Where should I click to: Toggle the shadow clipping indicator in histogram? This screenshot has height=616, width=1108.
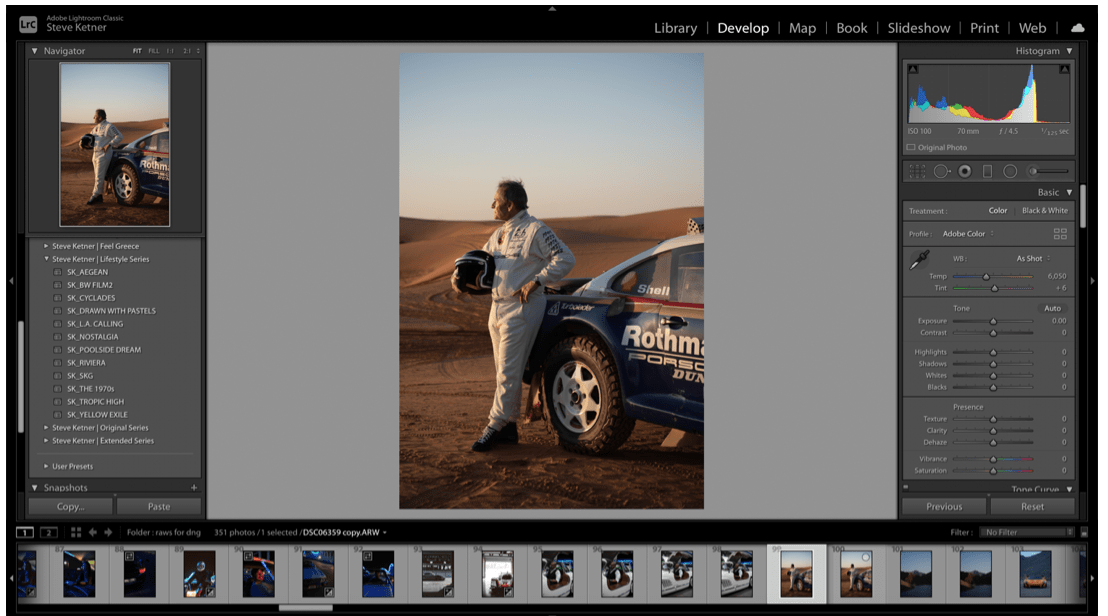912,69
